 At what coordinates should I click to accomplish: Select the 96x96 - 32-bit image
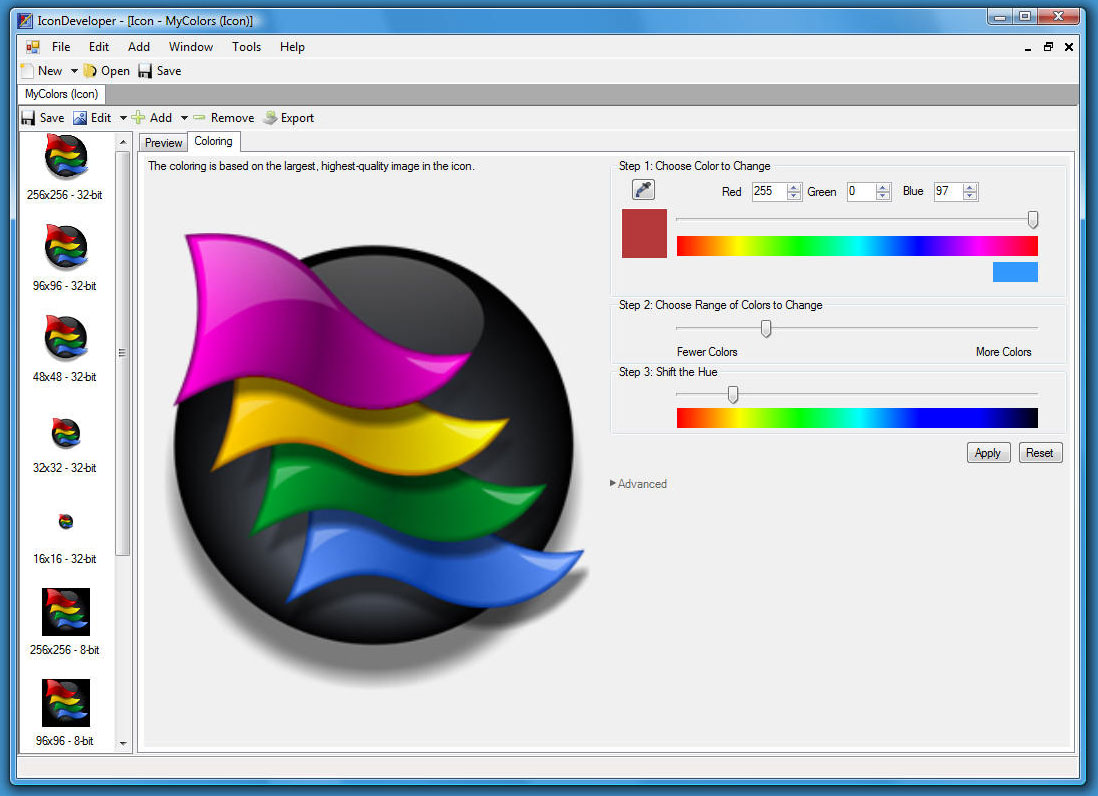(x=64, y=258)
